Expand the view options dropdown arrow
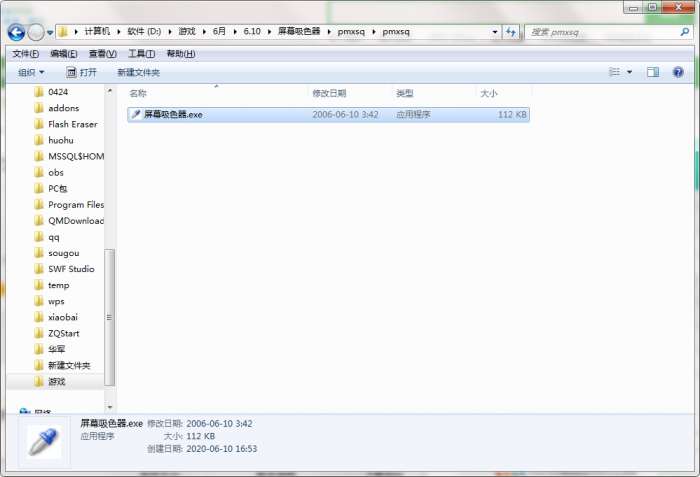The width and height of the screenshot is (700, 477). [629, 72]
